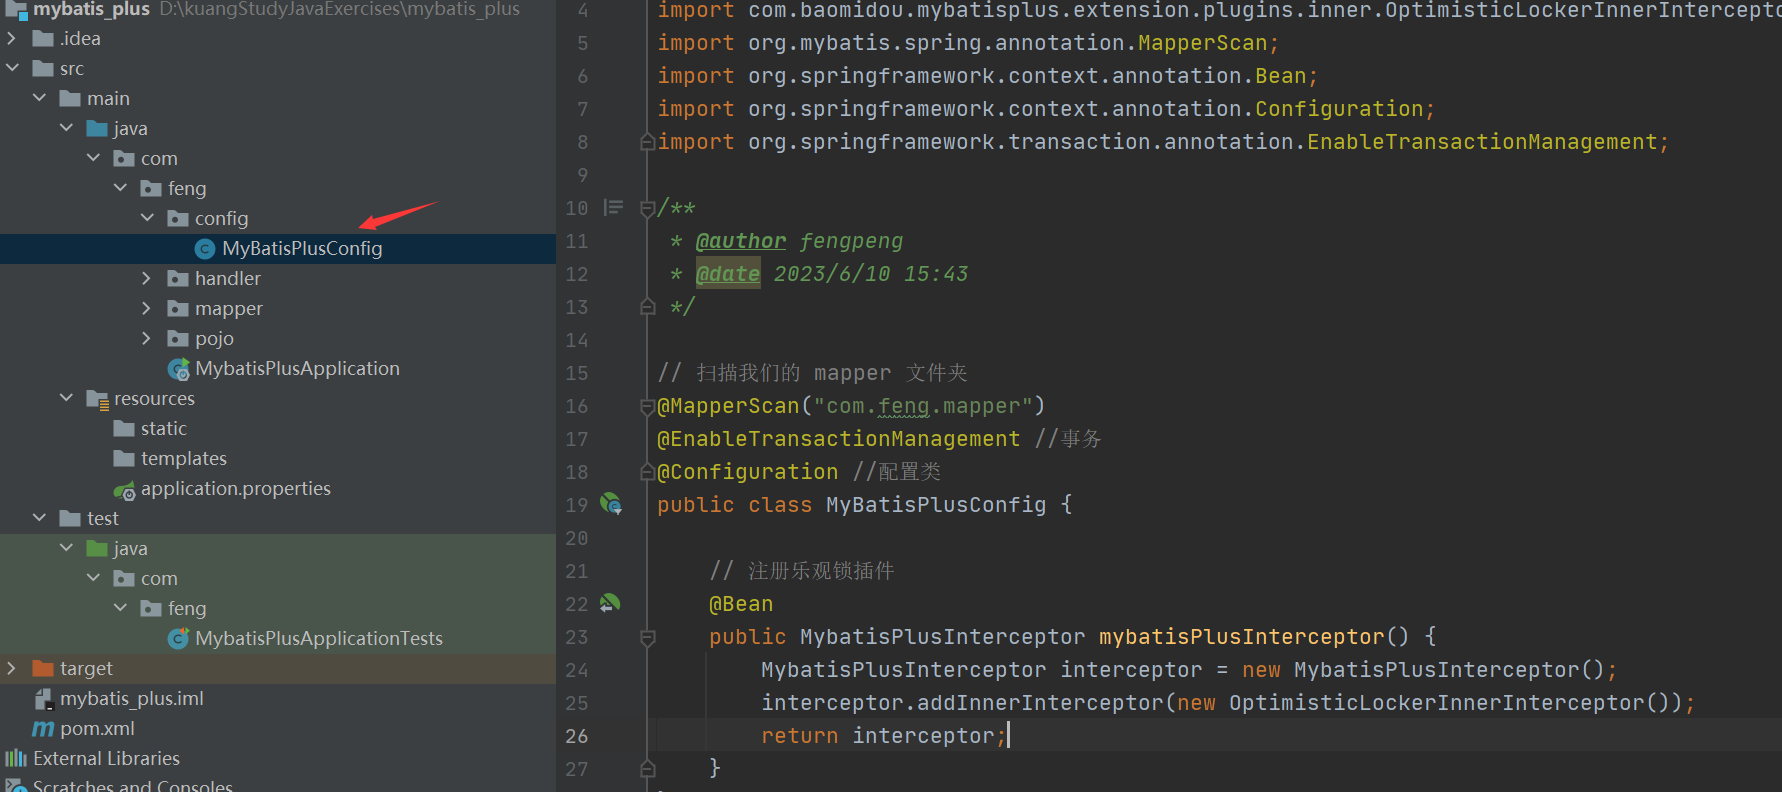Expand the .idea folder
This screenshot has height=792, width=1782.
(x=11, y=39)
